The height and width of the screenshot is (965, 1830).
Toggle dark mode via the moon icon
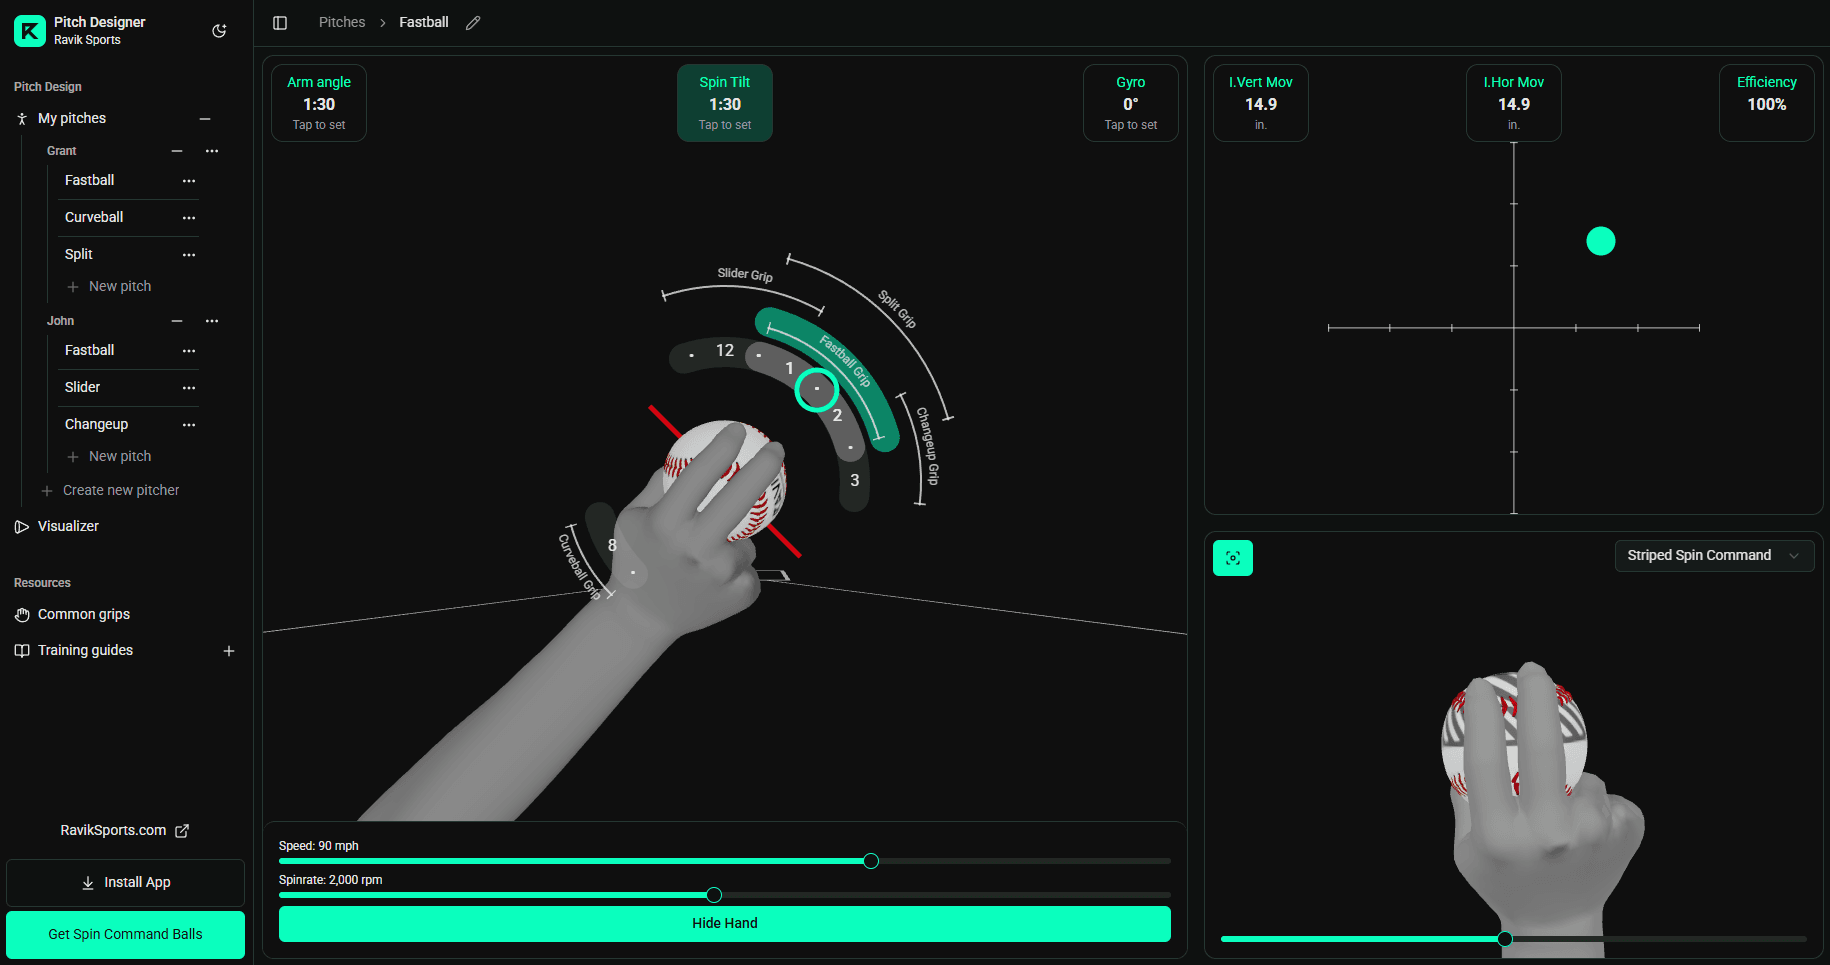coord(219,30)
